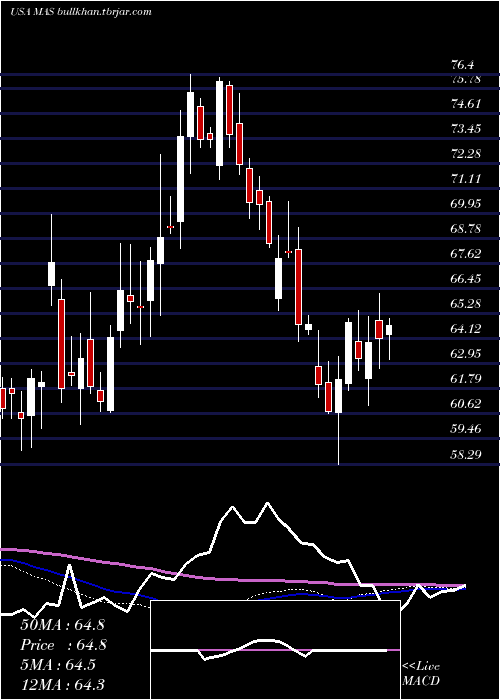Click the 60.62 price axis label
Image resolution: width=500 pixels, height=700 pixels.
click(x=466, y=404)
